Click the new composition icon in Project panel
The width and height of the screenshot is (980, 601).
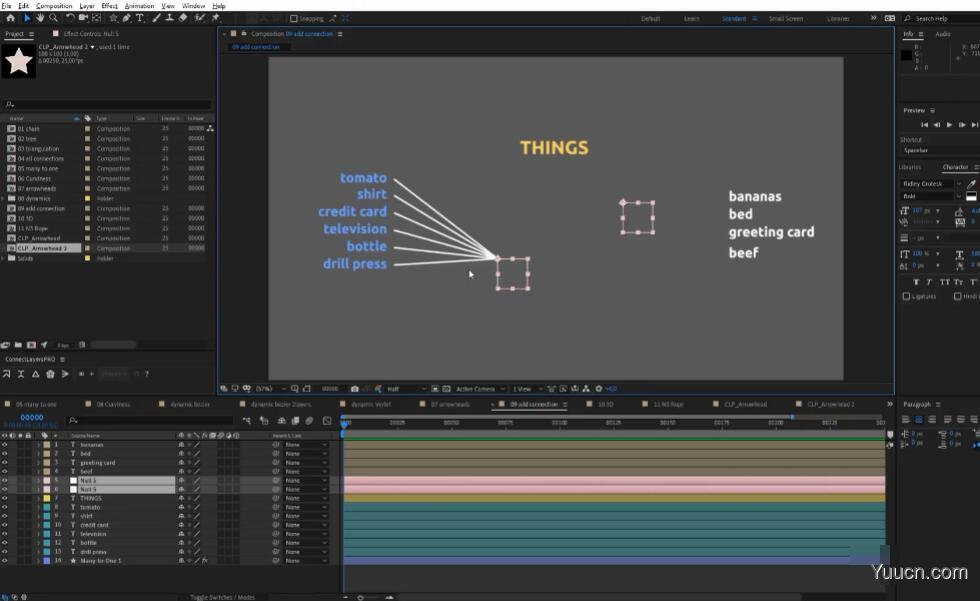pos(31,345)
